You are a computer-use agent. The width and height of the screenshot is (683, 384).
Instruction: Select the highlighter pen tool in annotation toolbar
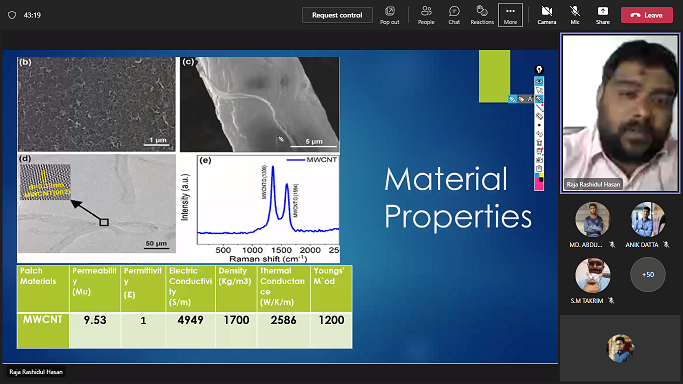(539, 99)
